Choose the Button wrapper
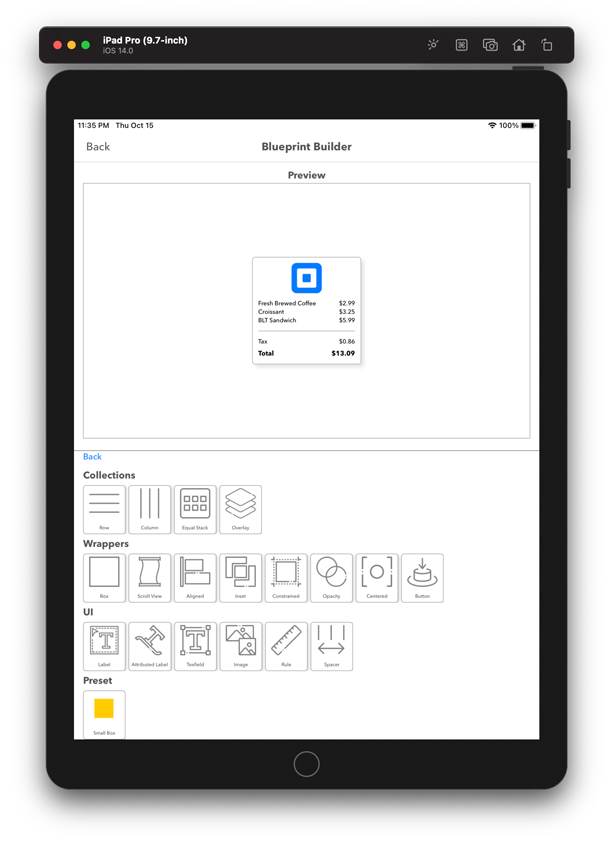The image size is (613, 847). [422, 578]
